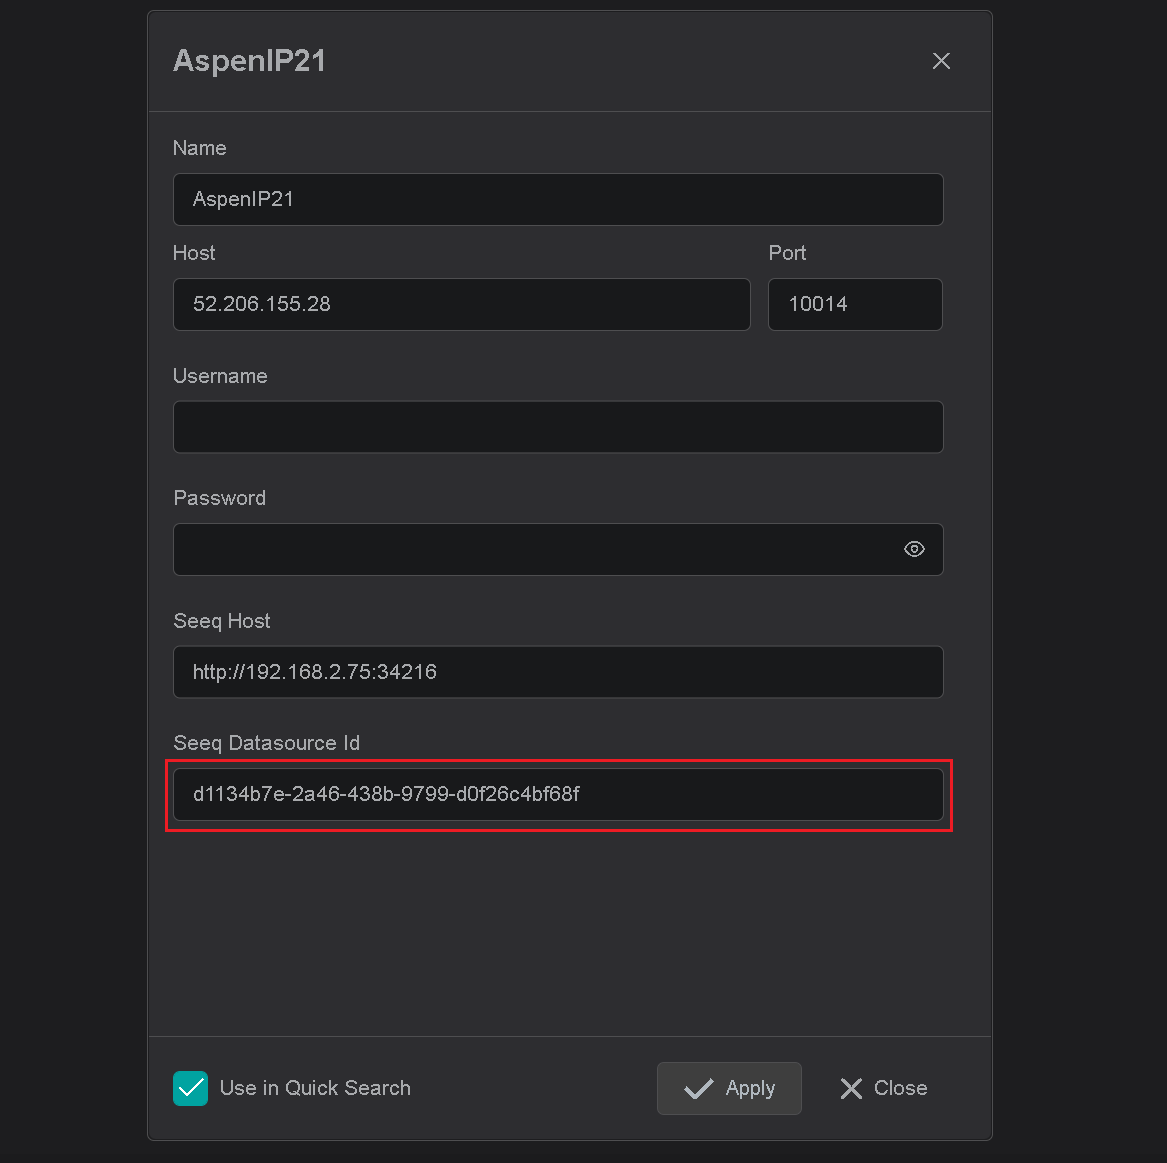This screenshot has width=1167, height=1163.
Task: Click the Seeq Host label
Action: click(x=222, y=621)
